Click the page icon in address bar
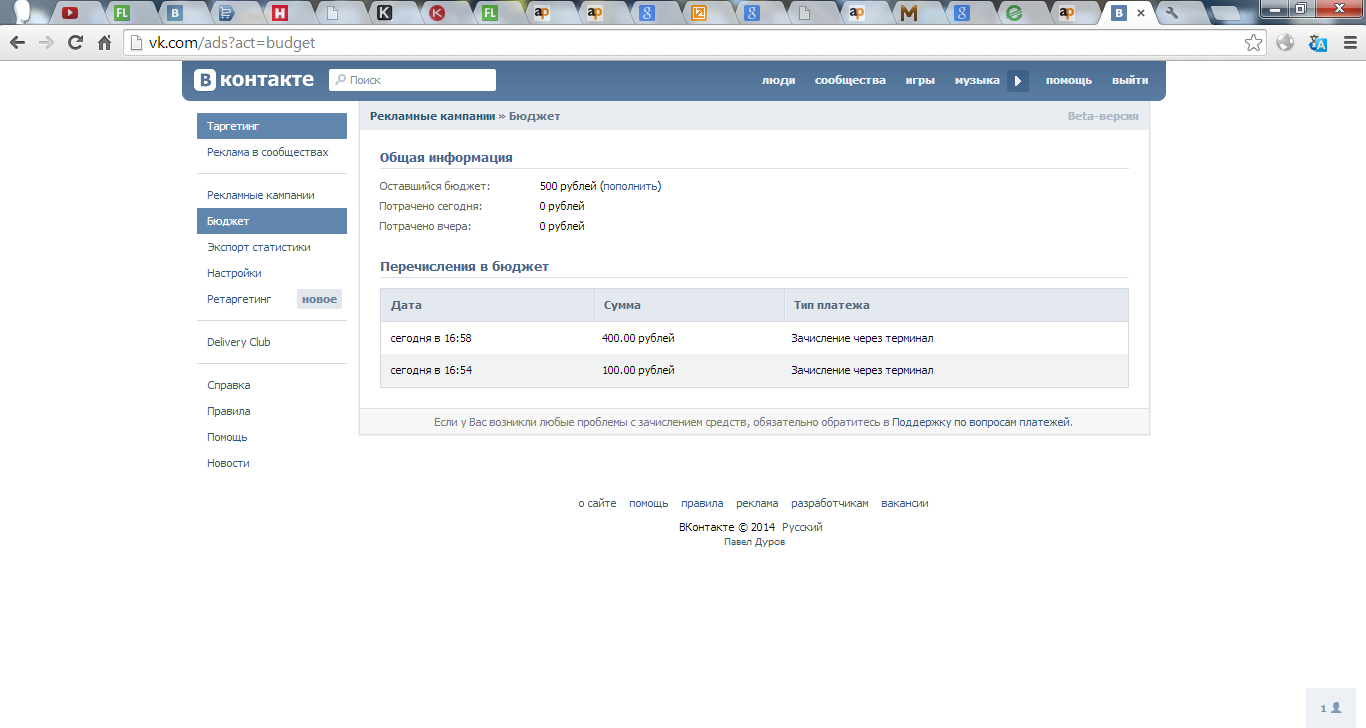1366x728 pixels. [136, 43]
